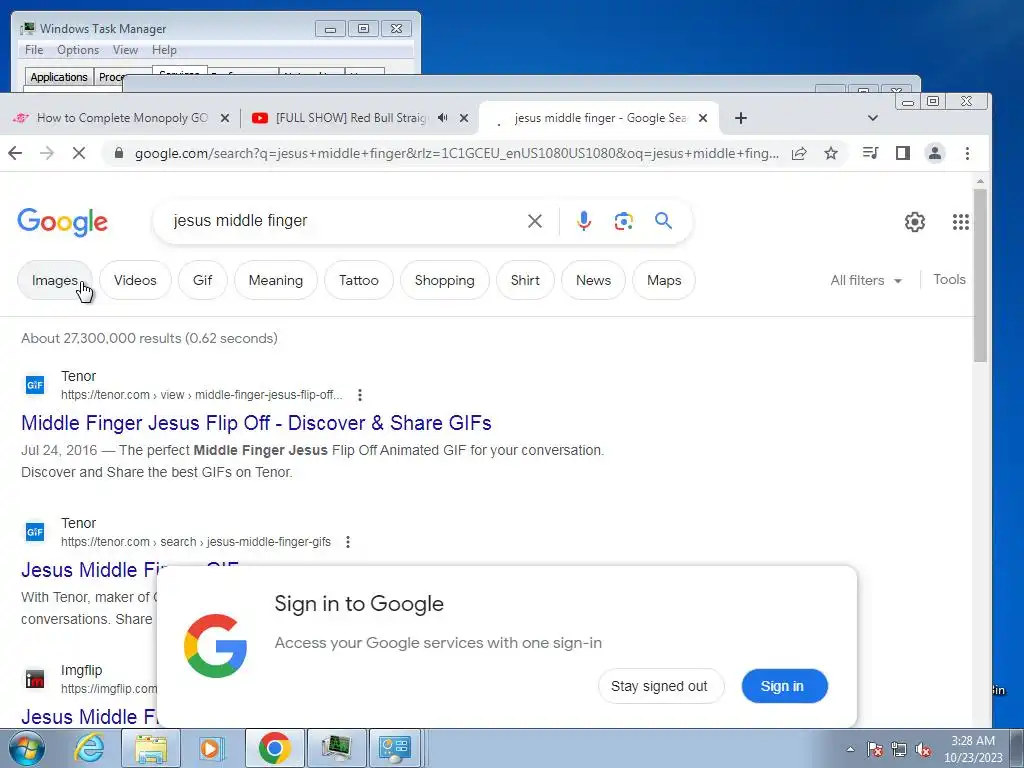The height and width of the screenshot is (768, 1024).
Task: Open options for second Tenor result
Action: (x=348, y=542)
